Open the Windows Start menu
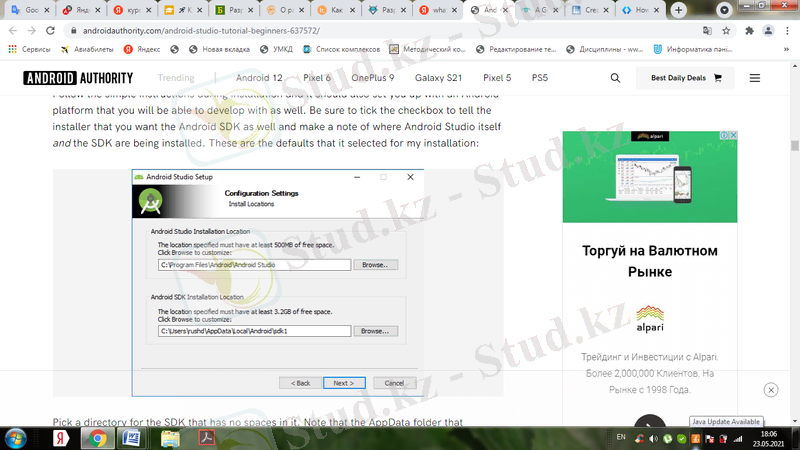This screenshot has width=800, height=450. [15, 439]
